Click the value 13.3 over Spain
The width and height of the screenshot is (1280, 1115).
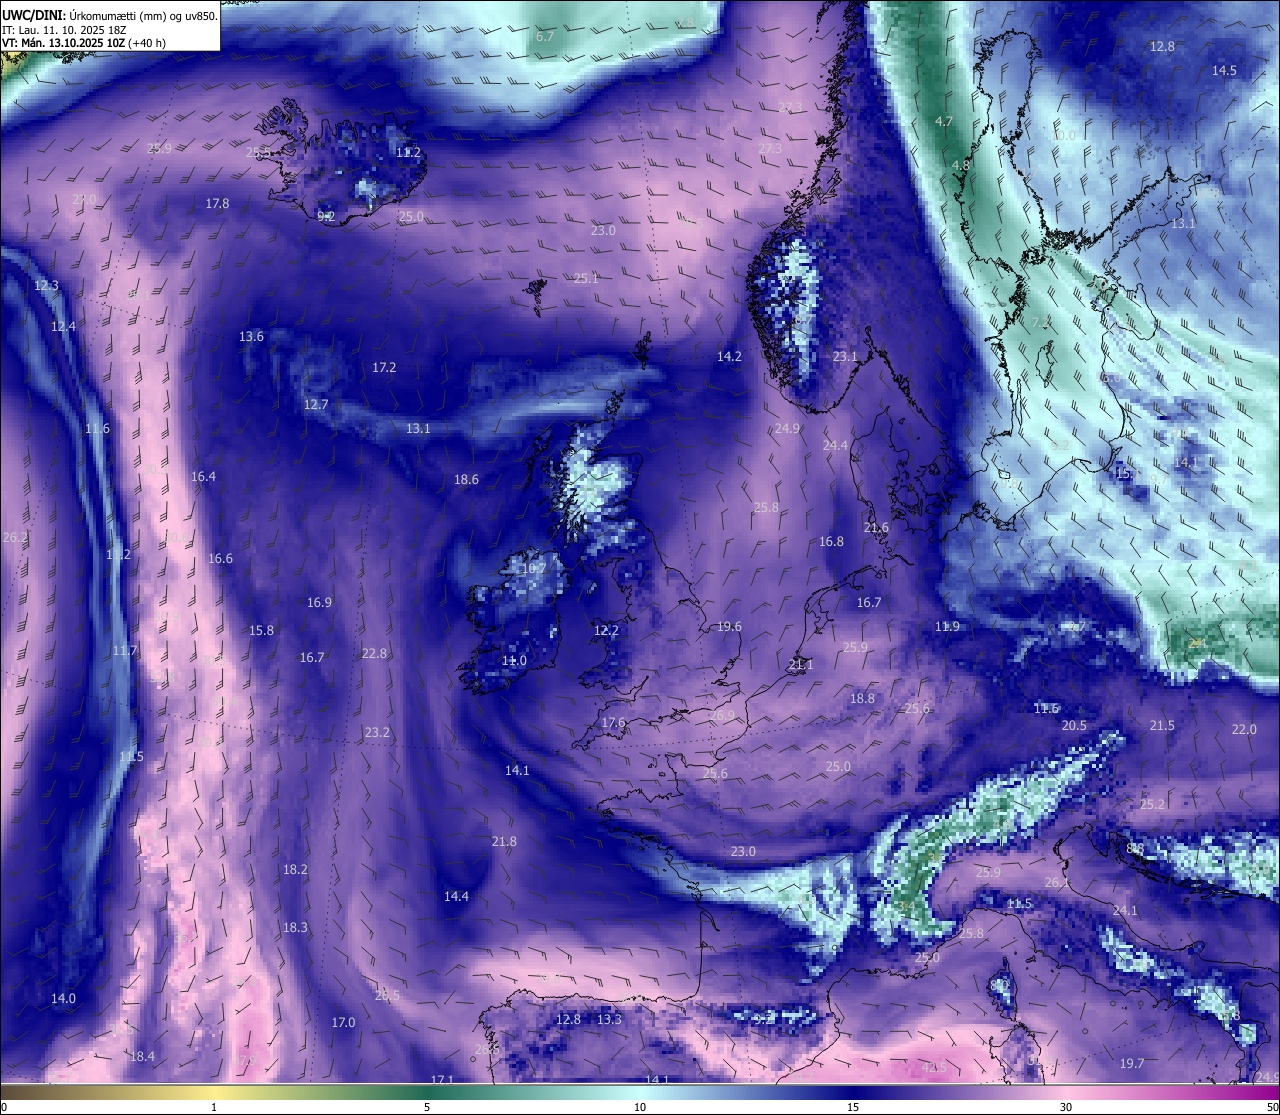pyautogui.click(x=609, y=1019)
